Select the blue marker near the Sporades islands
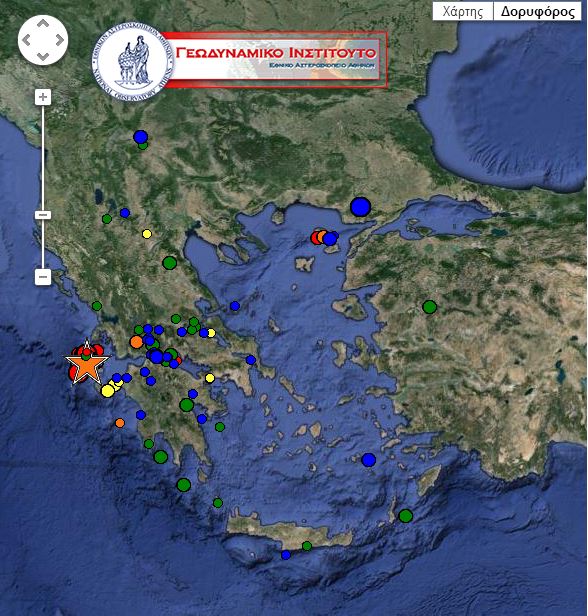Image resolution: width=588 pixels, height=616 pixels. tap(235, 306)
